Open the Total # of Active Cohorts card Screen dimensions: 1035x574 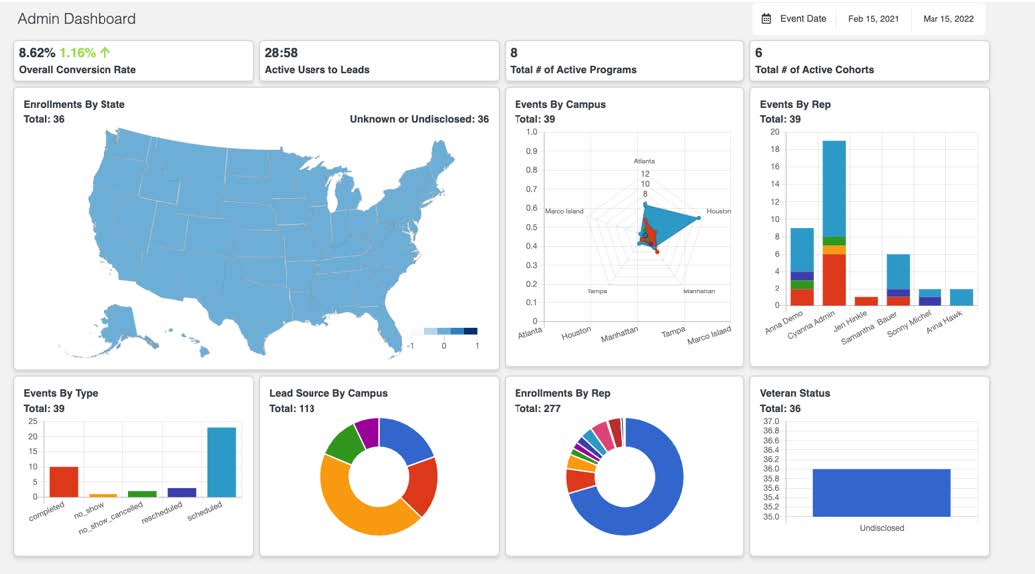coord(869,61)
